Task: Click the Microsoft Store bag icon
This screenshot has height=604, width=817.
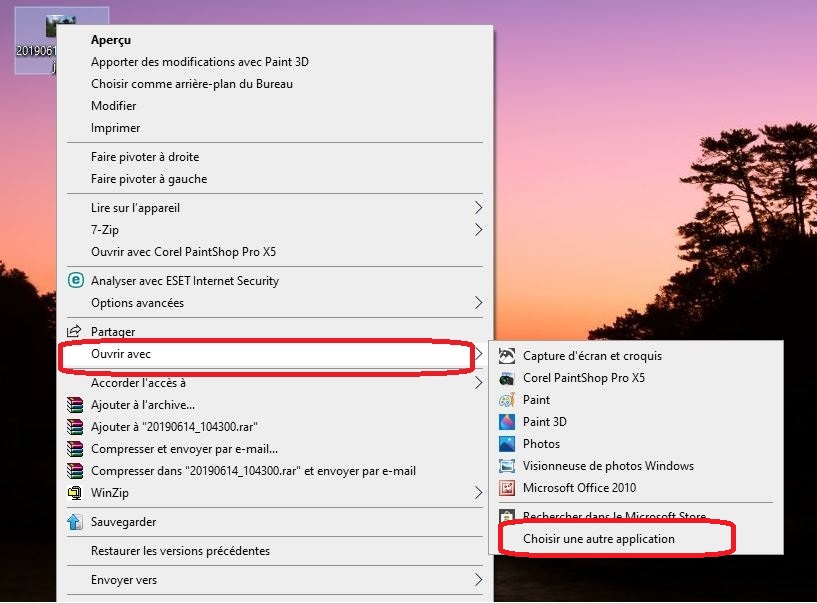Action: pos(507,515)
